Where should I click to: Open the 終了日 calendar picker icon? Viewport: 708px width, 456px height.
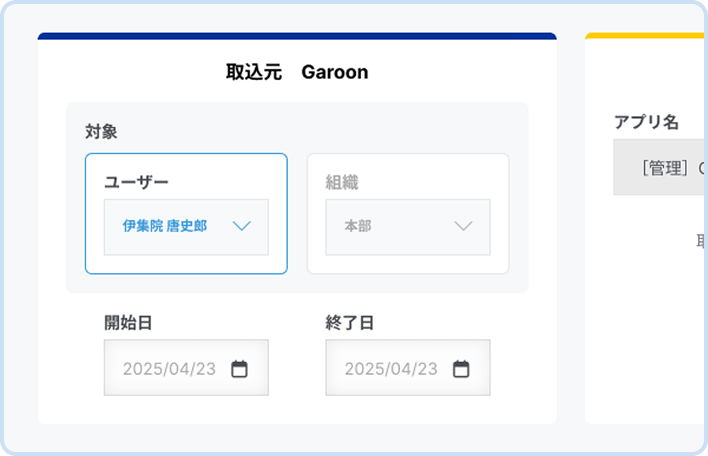click(461, 369)
